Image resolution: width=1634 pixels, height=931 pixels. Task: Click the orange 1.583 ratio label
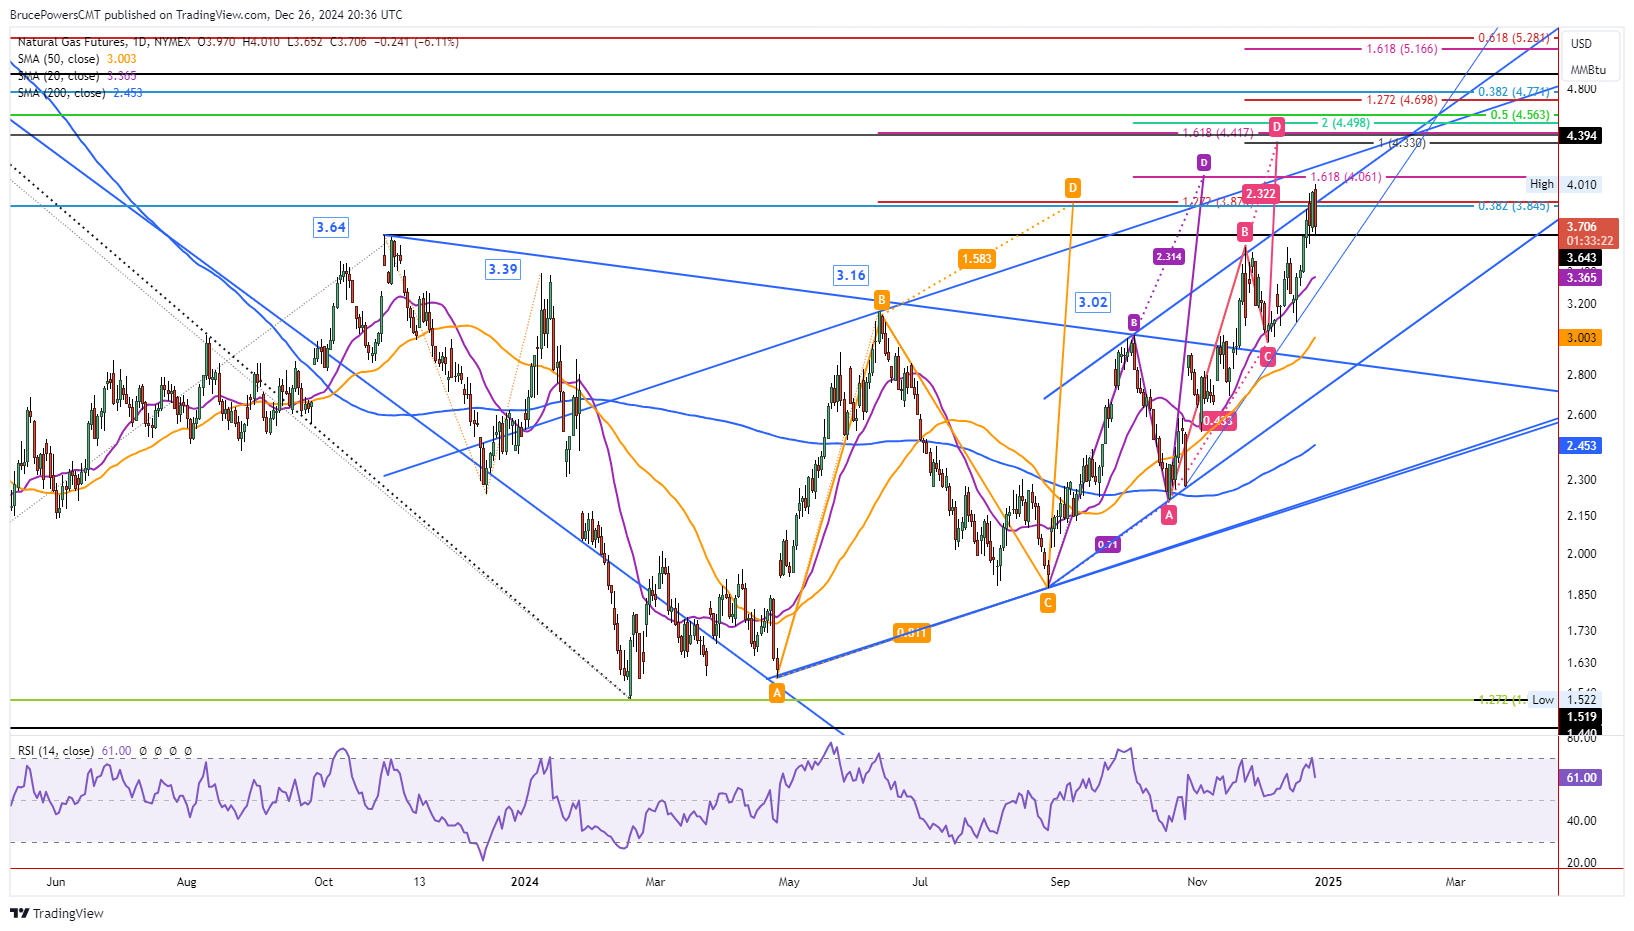tap(976, 259)
